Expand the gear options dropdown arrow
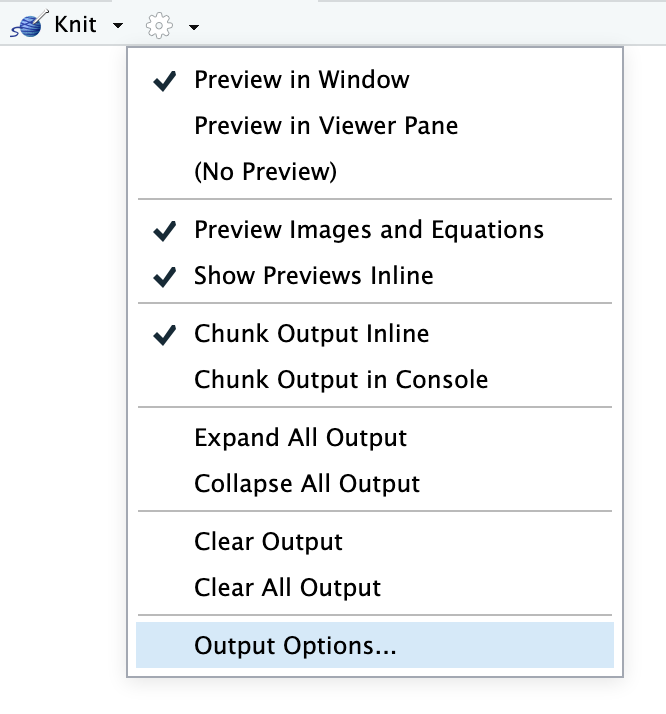 pos(193,27)
